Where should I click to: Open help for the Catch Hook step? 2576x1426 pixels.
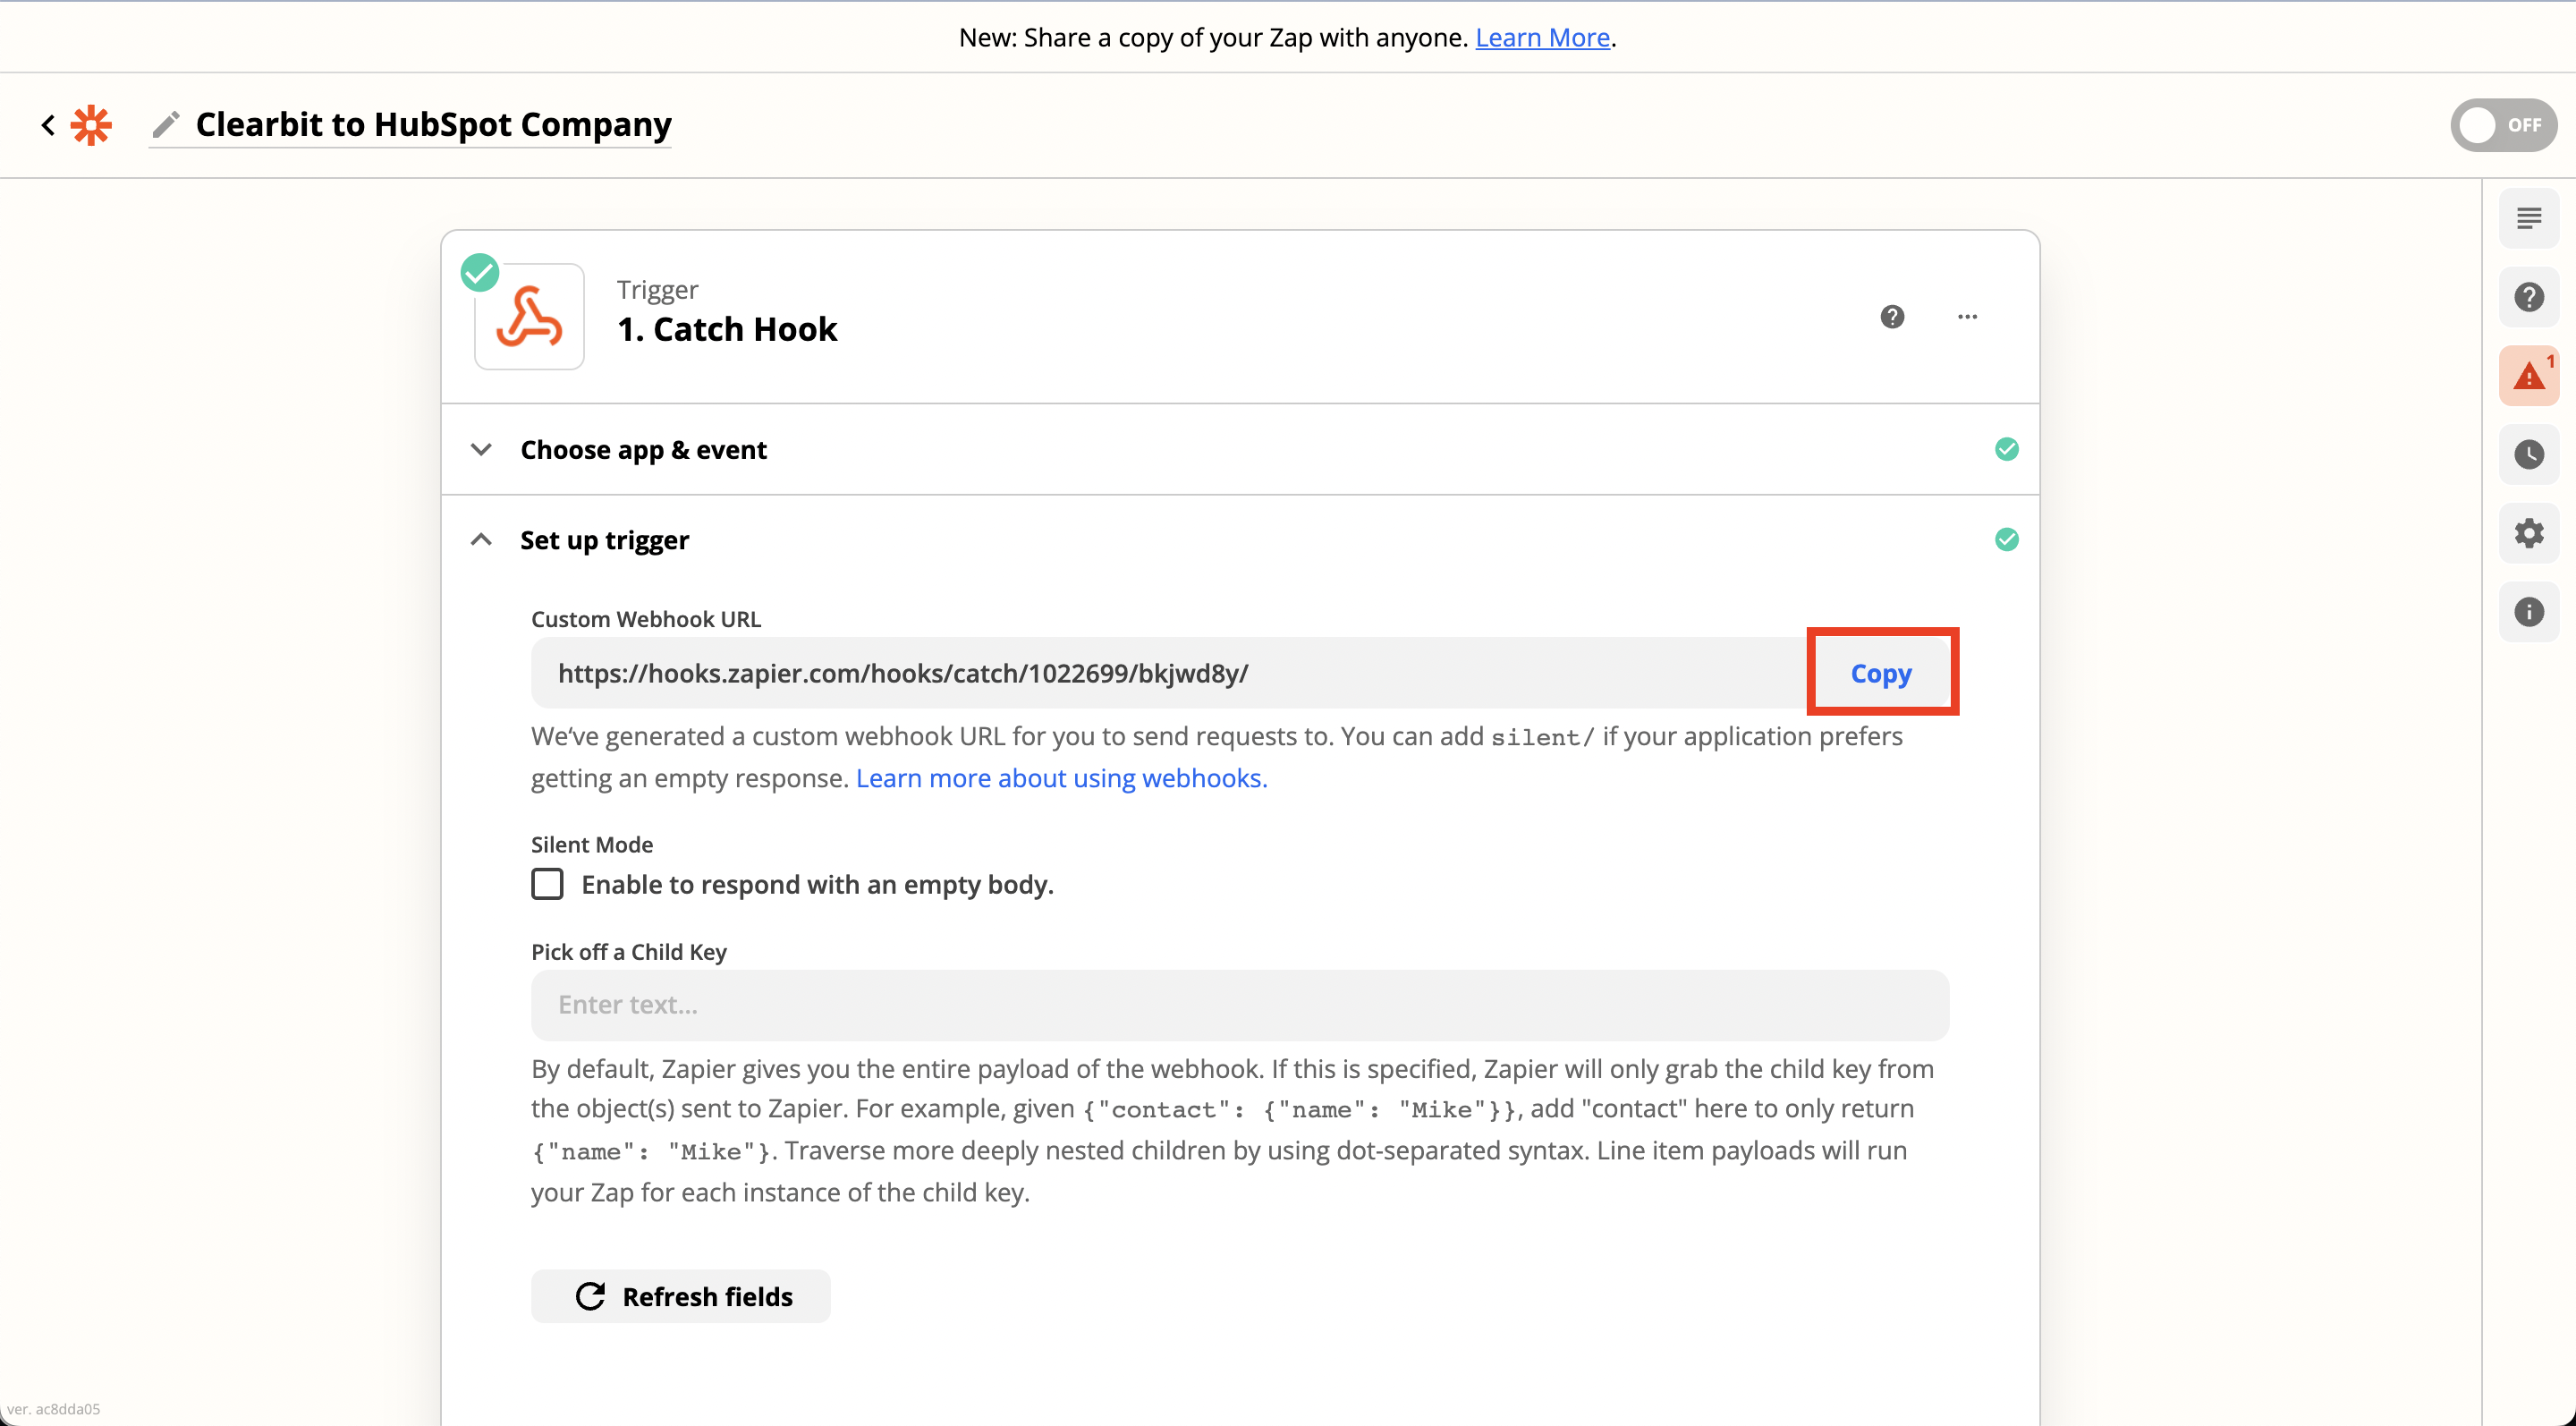pyautogui.click(x=1892, y=317)
